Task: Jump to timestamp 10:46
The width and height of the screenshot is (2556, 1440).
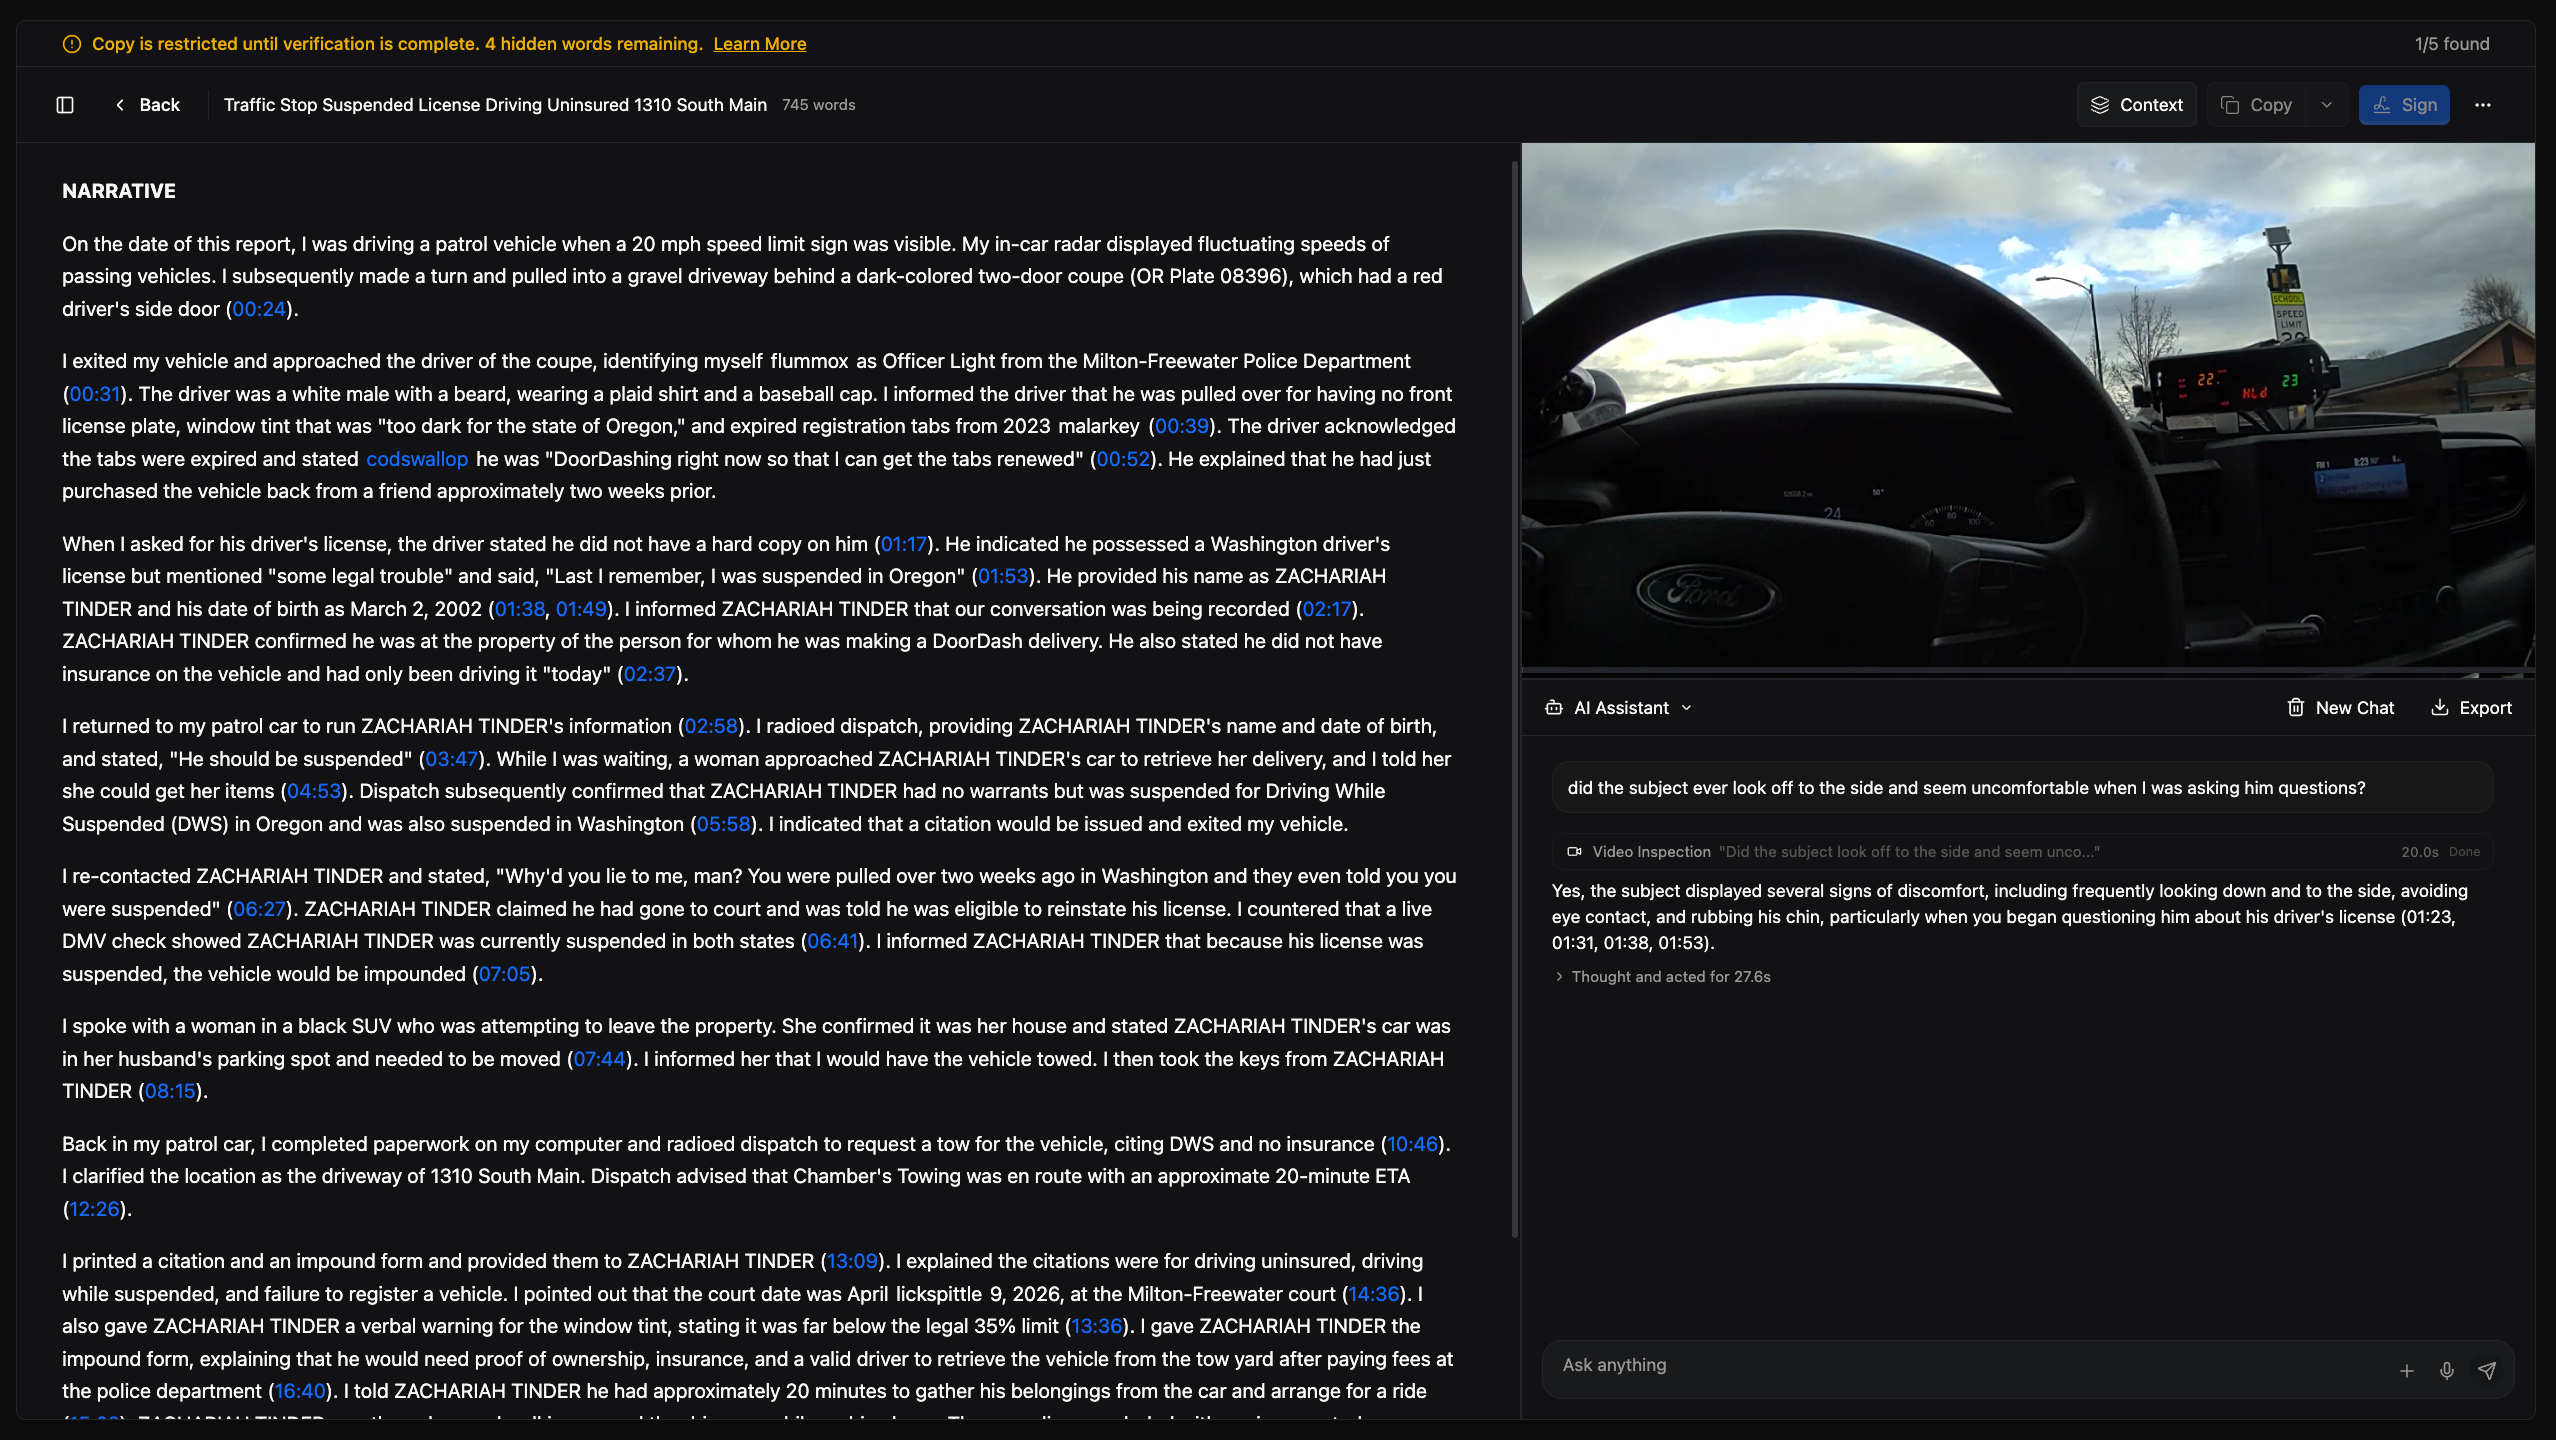Action: click(x=1412, y=1144)
